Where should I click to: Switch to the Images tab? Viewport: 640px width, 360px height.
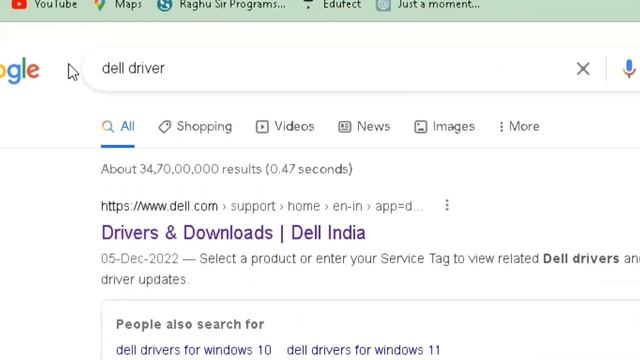[444, 127]
